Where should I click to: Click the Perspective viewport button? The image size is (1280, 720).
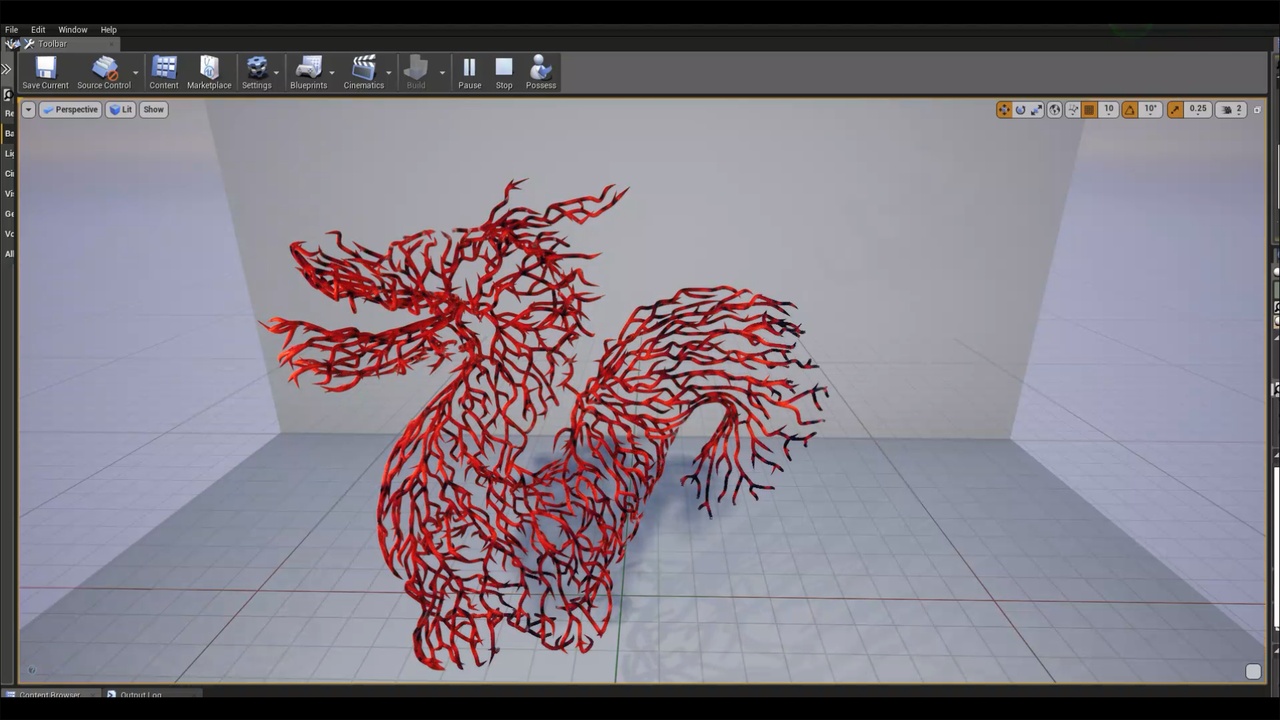pos(70,110)
